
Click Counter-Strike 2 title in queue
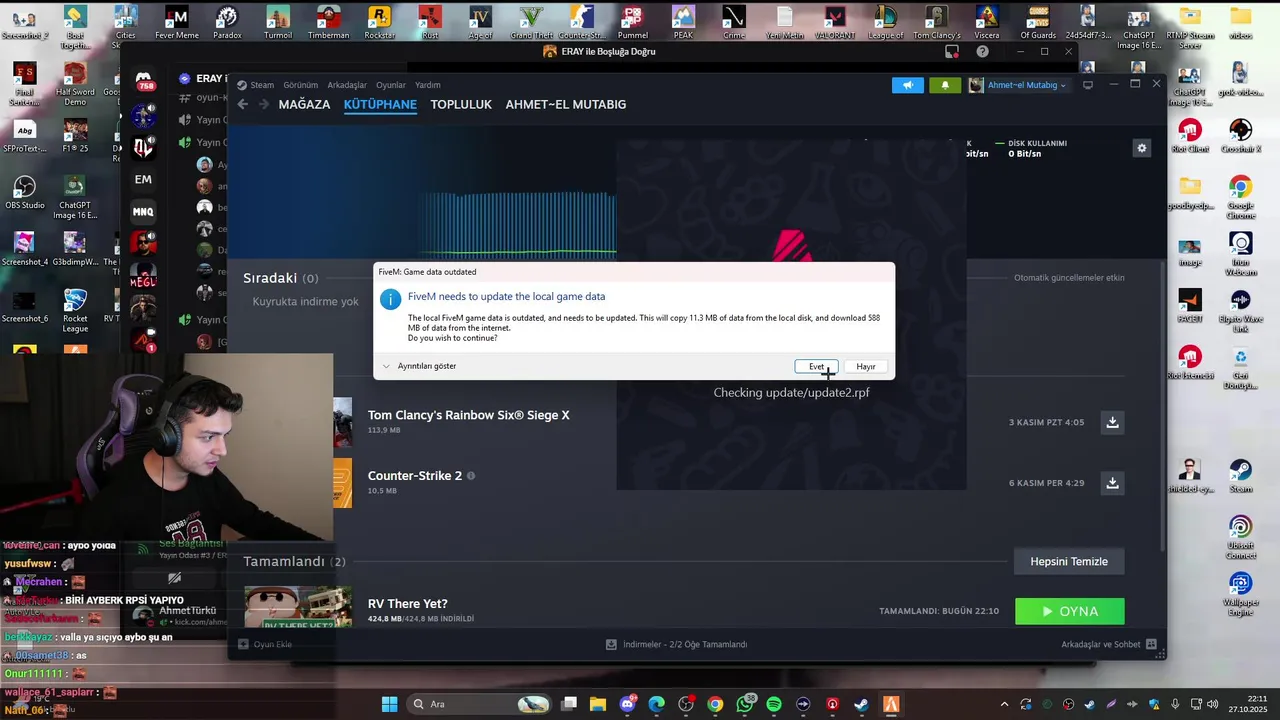[x=415, y=476]
